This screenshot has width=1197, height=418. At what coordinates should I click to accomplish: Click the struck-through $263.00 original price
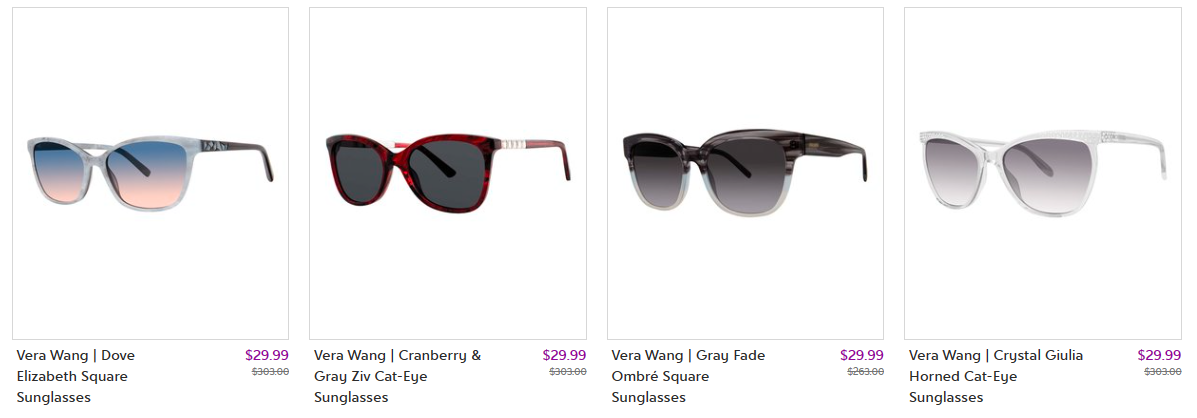866,371
